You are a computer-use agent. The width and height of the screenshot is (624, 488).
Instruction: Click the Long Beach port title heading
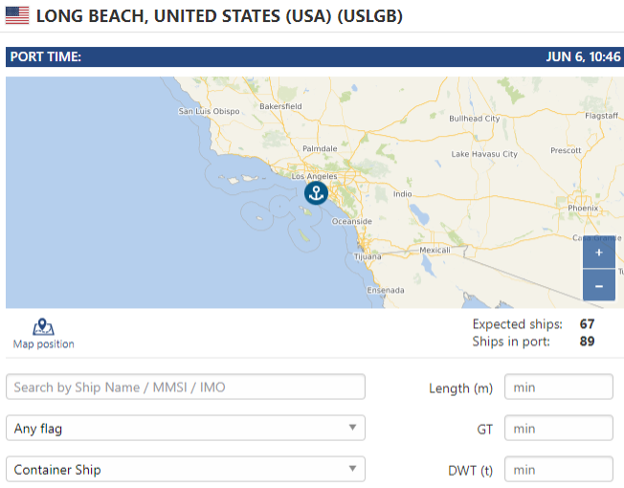(219, 16)
